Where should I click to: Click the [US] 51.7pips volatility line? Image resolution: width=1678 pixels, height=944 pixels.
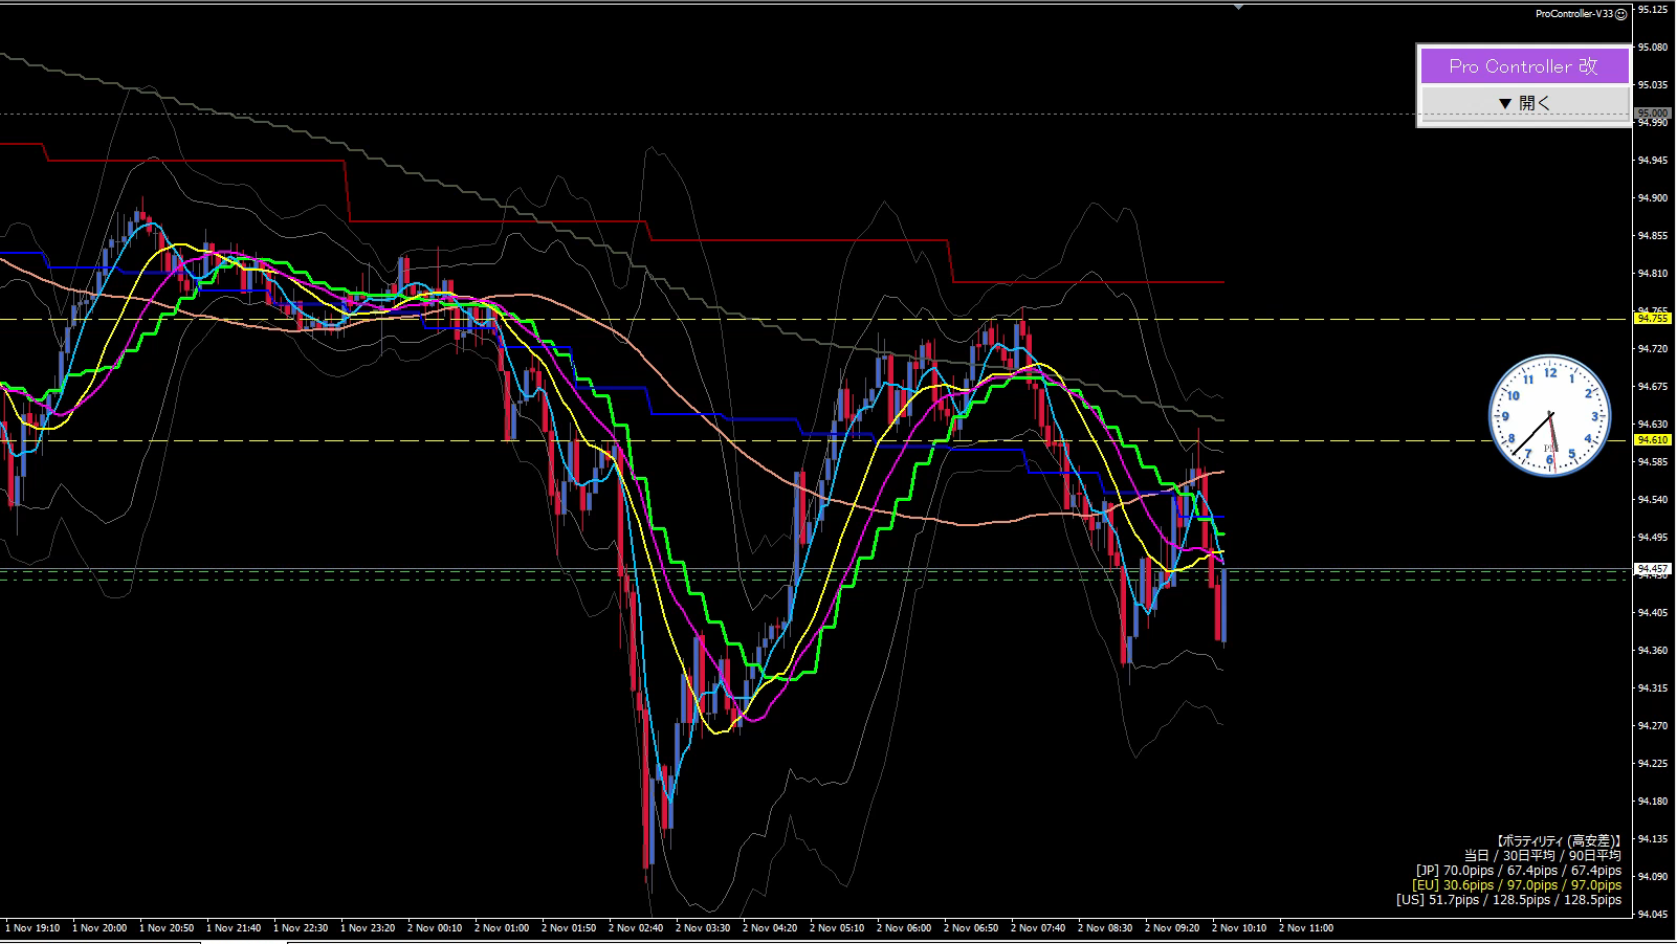(x=1509, y=900)
